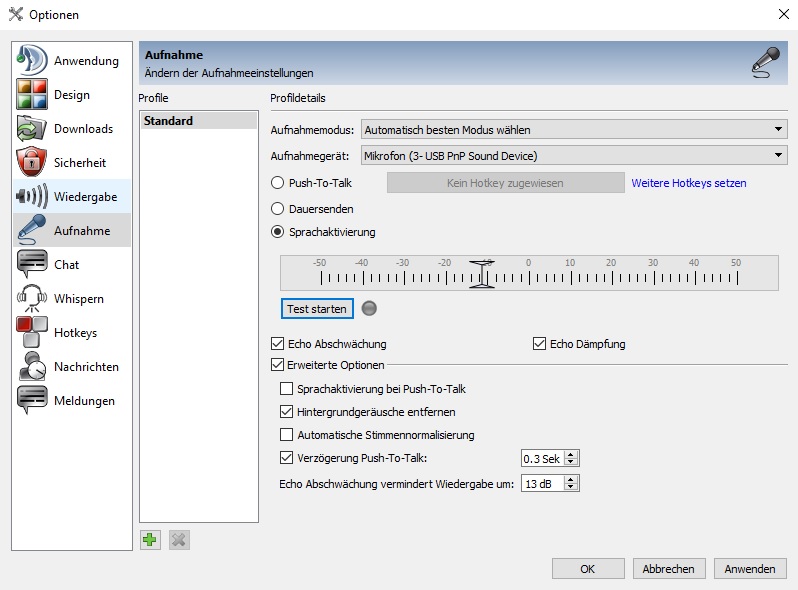Select the Push-To-Talk radio button
The height and width of the screenshot is (590, 798).
point(277,183)
